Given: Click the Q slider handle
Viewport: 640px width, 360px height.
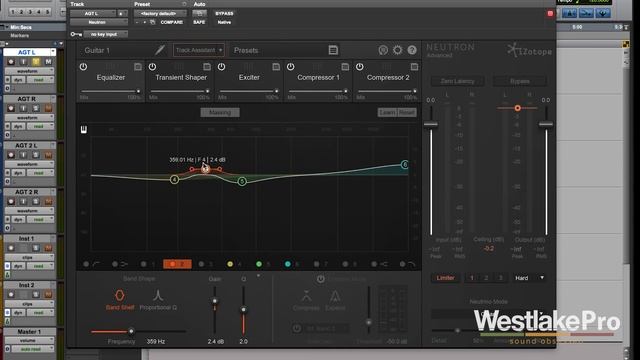Looking at the screenshot, I should pyautogui.click(x=243, y=310).
